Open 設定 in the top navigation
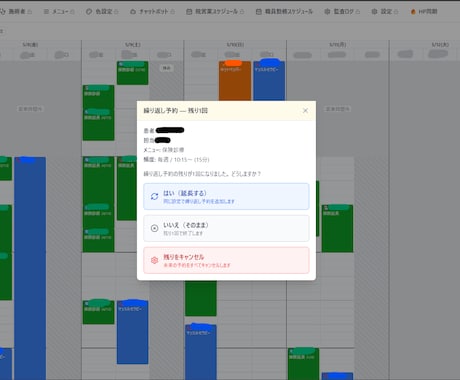460x380 pixels. pos(385,12)
